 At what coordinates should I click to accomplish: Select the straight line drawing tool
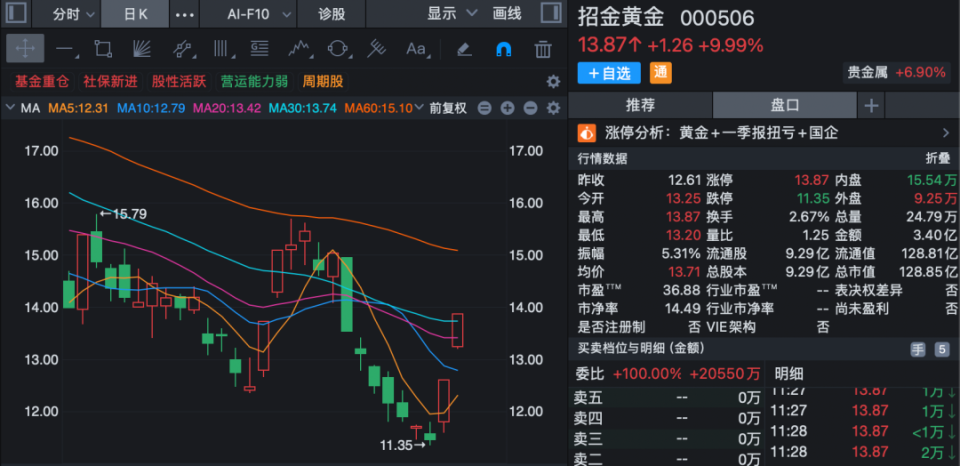coord(64,49)
